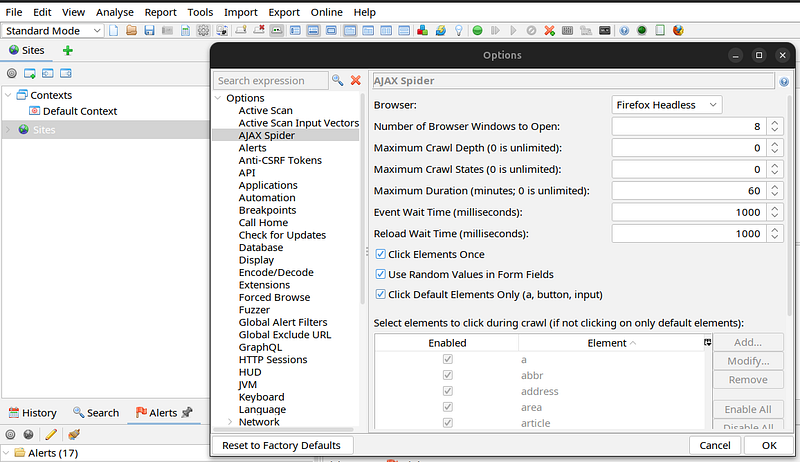Toggle break on all requests with the green circle
Screen dimensions: 800x462
(477, 31)
